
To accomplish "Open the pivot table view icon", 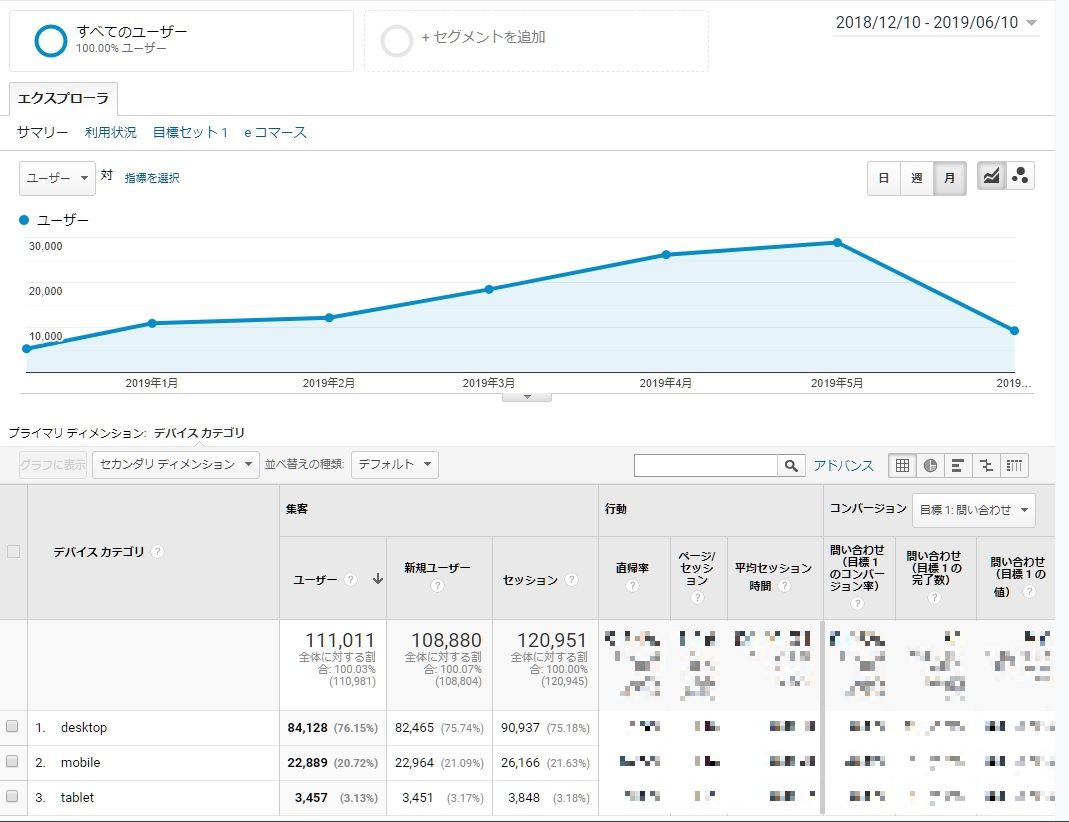I will click(x=1014, y=465).
